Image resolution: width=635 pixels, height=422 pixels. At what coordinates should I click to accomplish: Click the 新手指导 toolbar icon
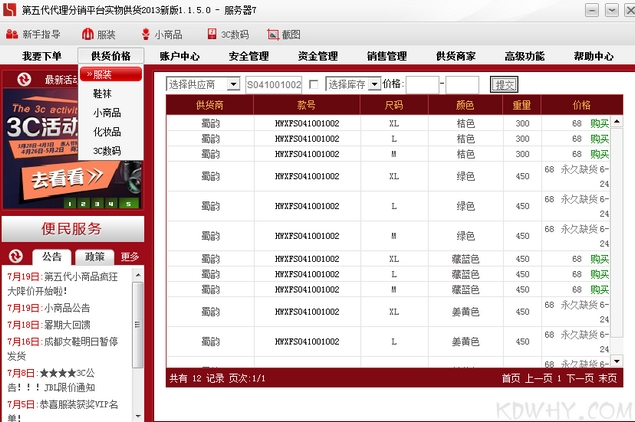[13, 34]
